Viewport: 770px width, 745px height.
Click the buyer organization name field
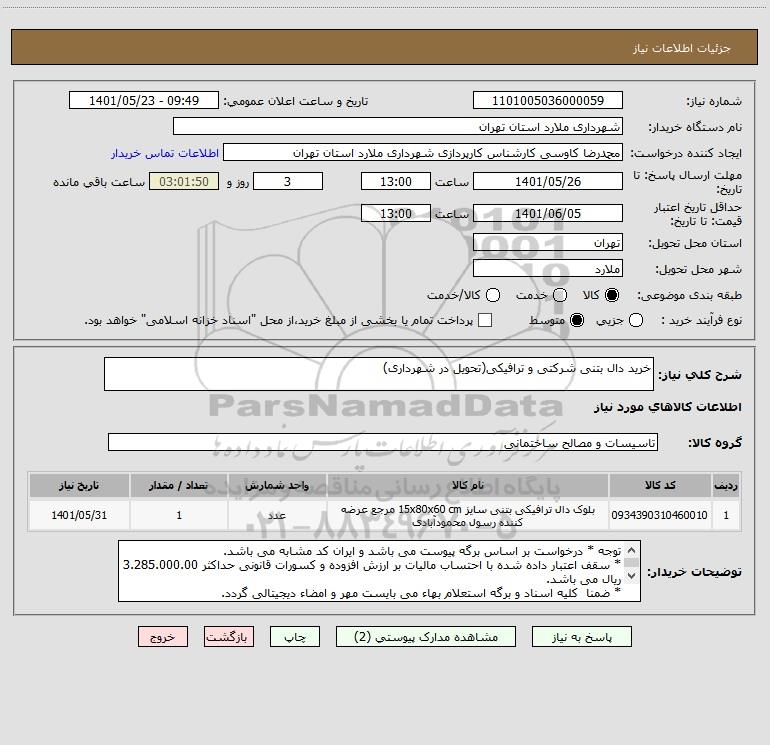tap(398, 126)
